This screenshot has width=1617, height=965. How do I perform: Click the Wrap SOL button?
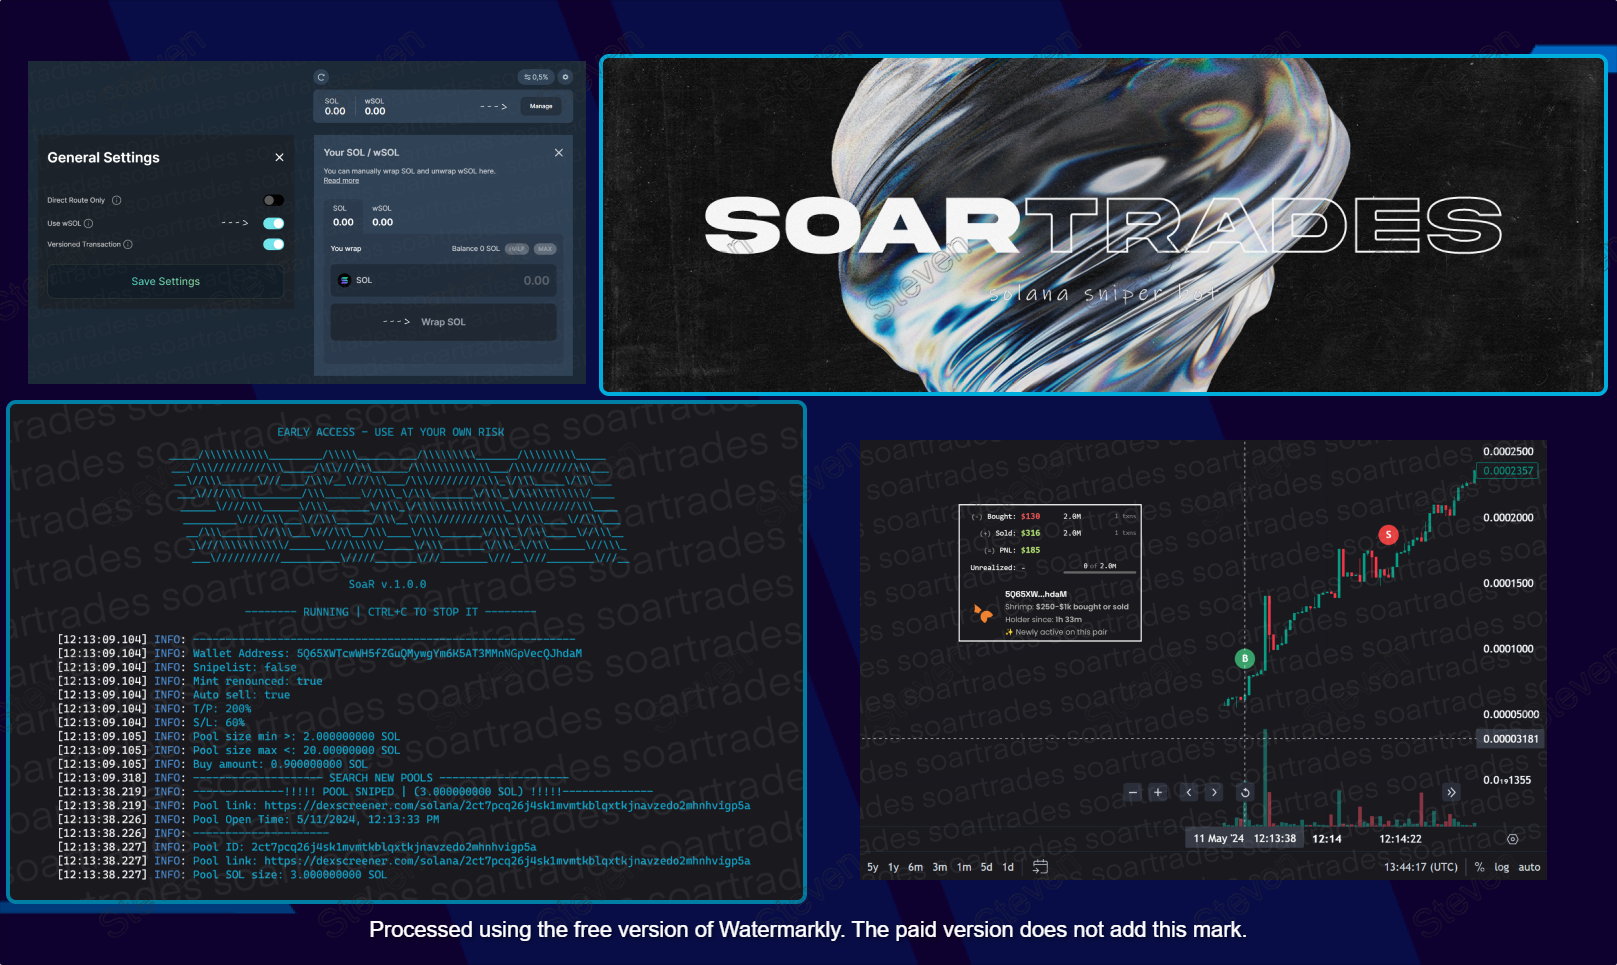tap(443, 322)
